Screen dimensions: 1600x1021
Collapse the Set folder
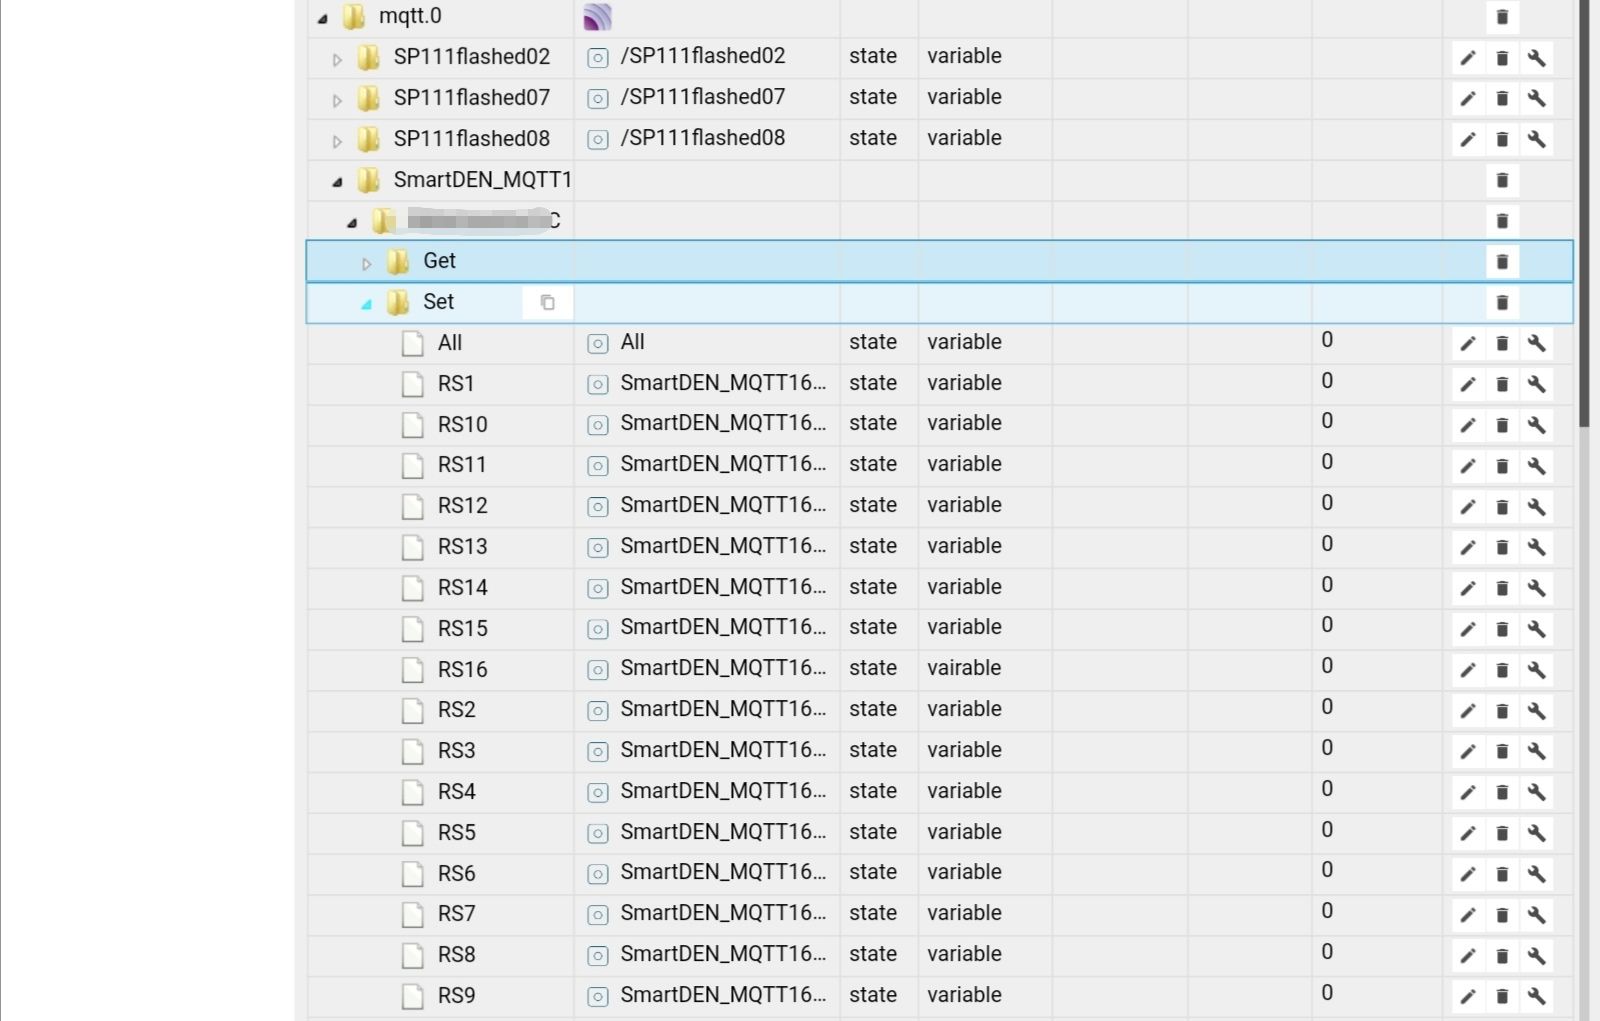tap(366, 304)
